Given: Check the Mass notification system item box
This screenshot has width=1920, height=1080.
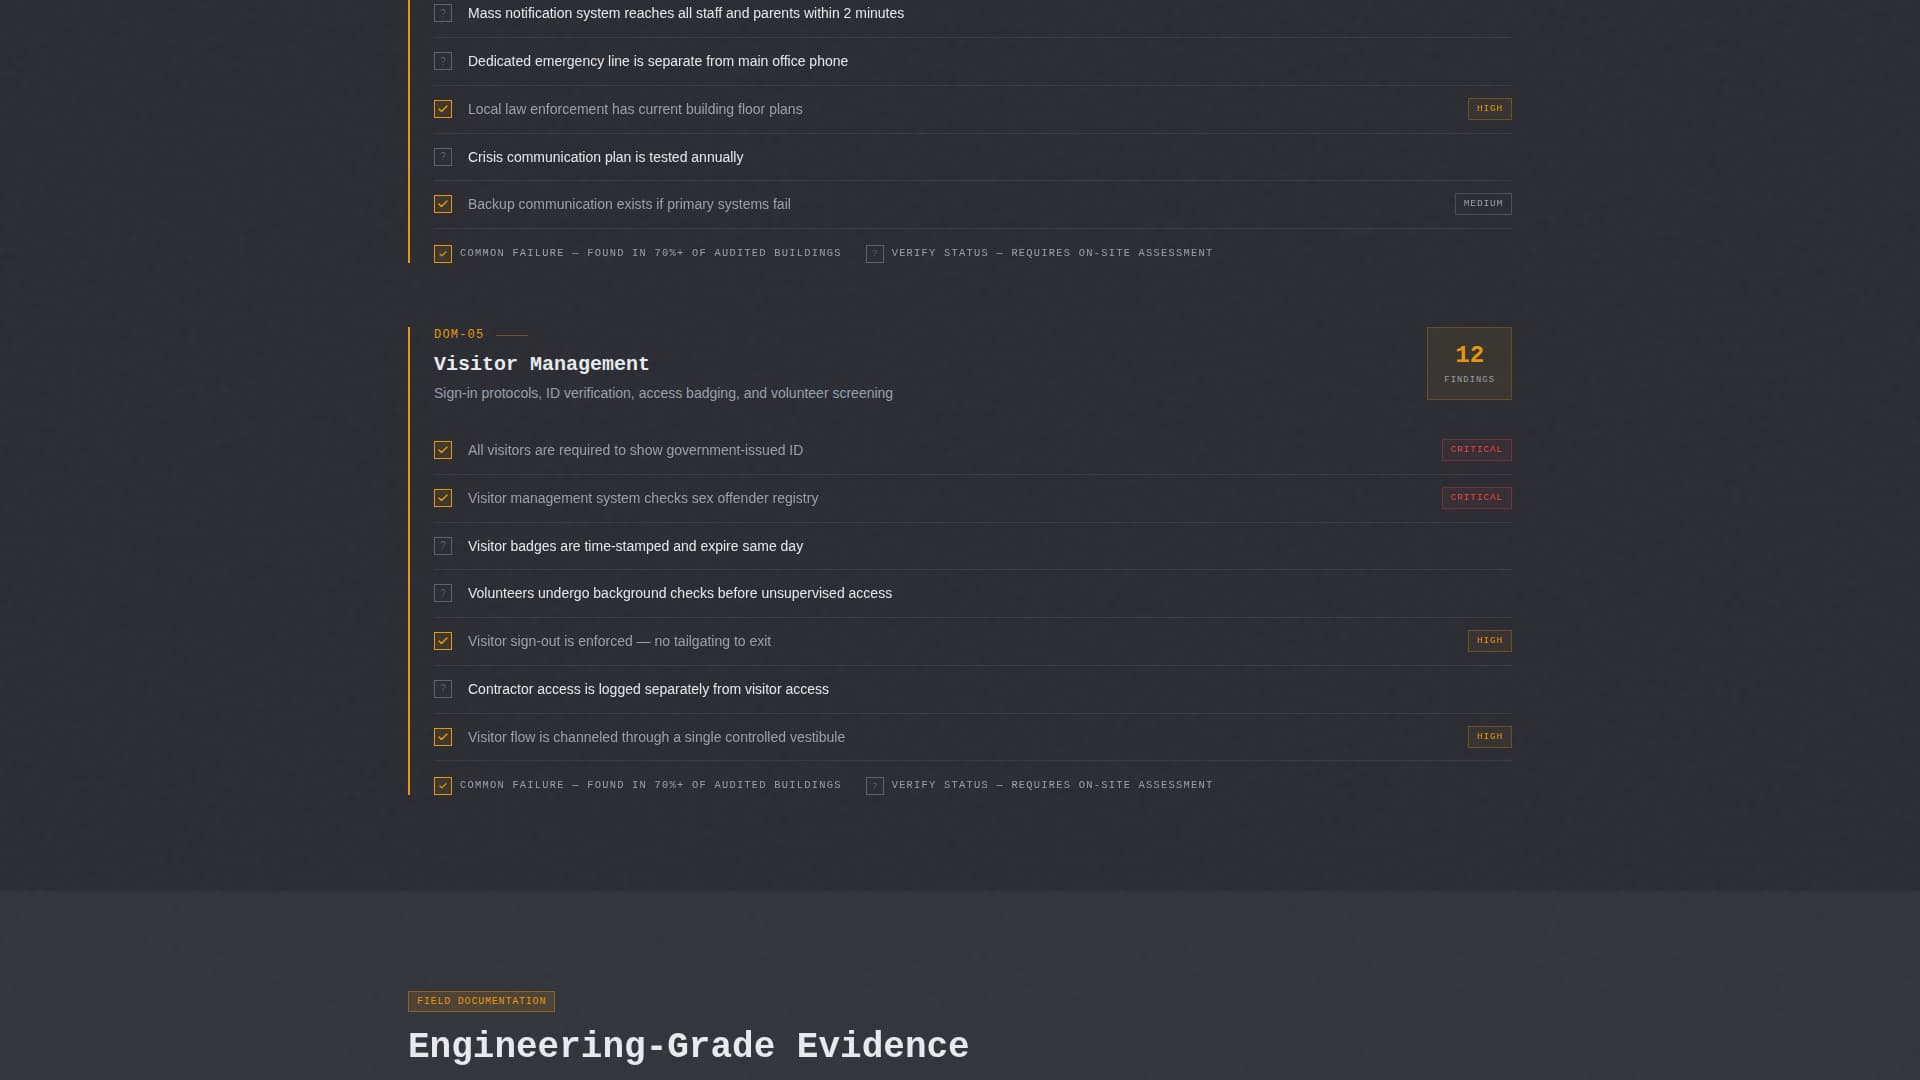Looking at the screenshot, I should [443, 13].
